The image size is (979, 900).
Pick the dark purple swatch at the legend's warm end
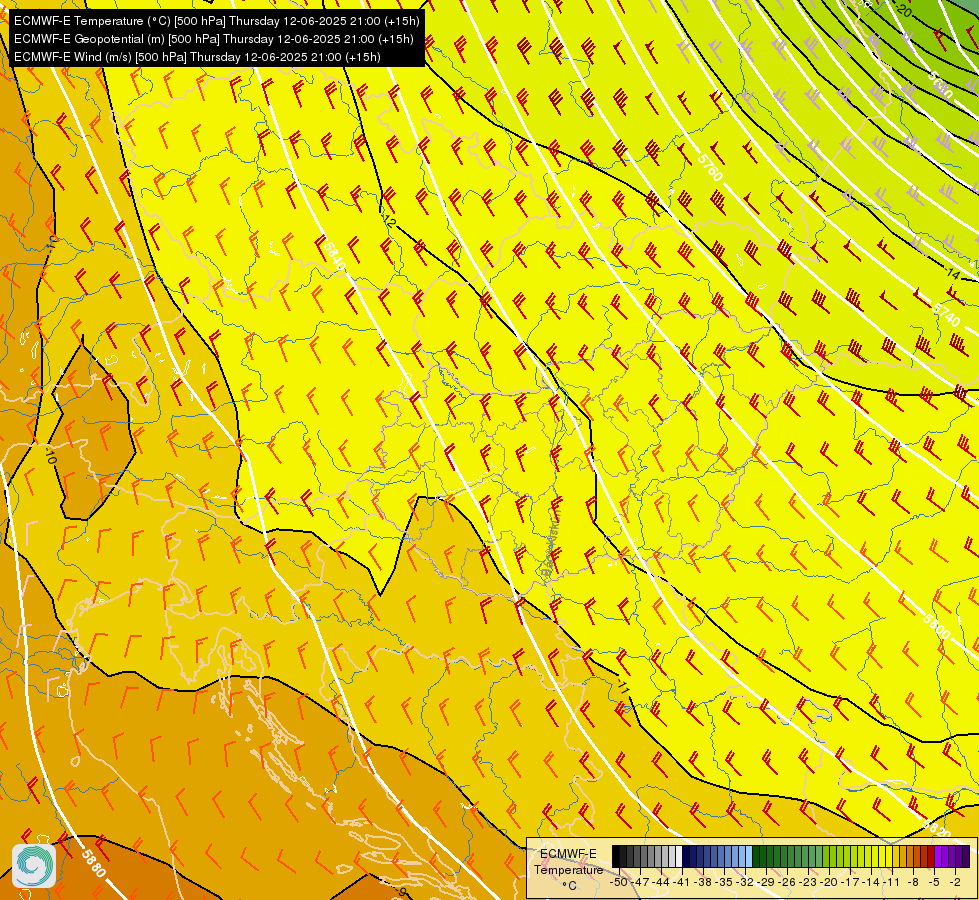point(966,856)
